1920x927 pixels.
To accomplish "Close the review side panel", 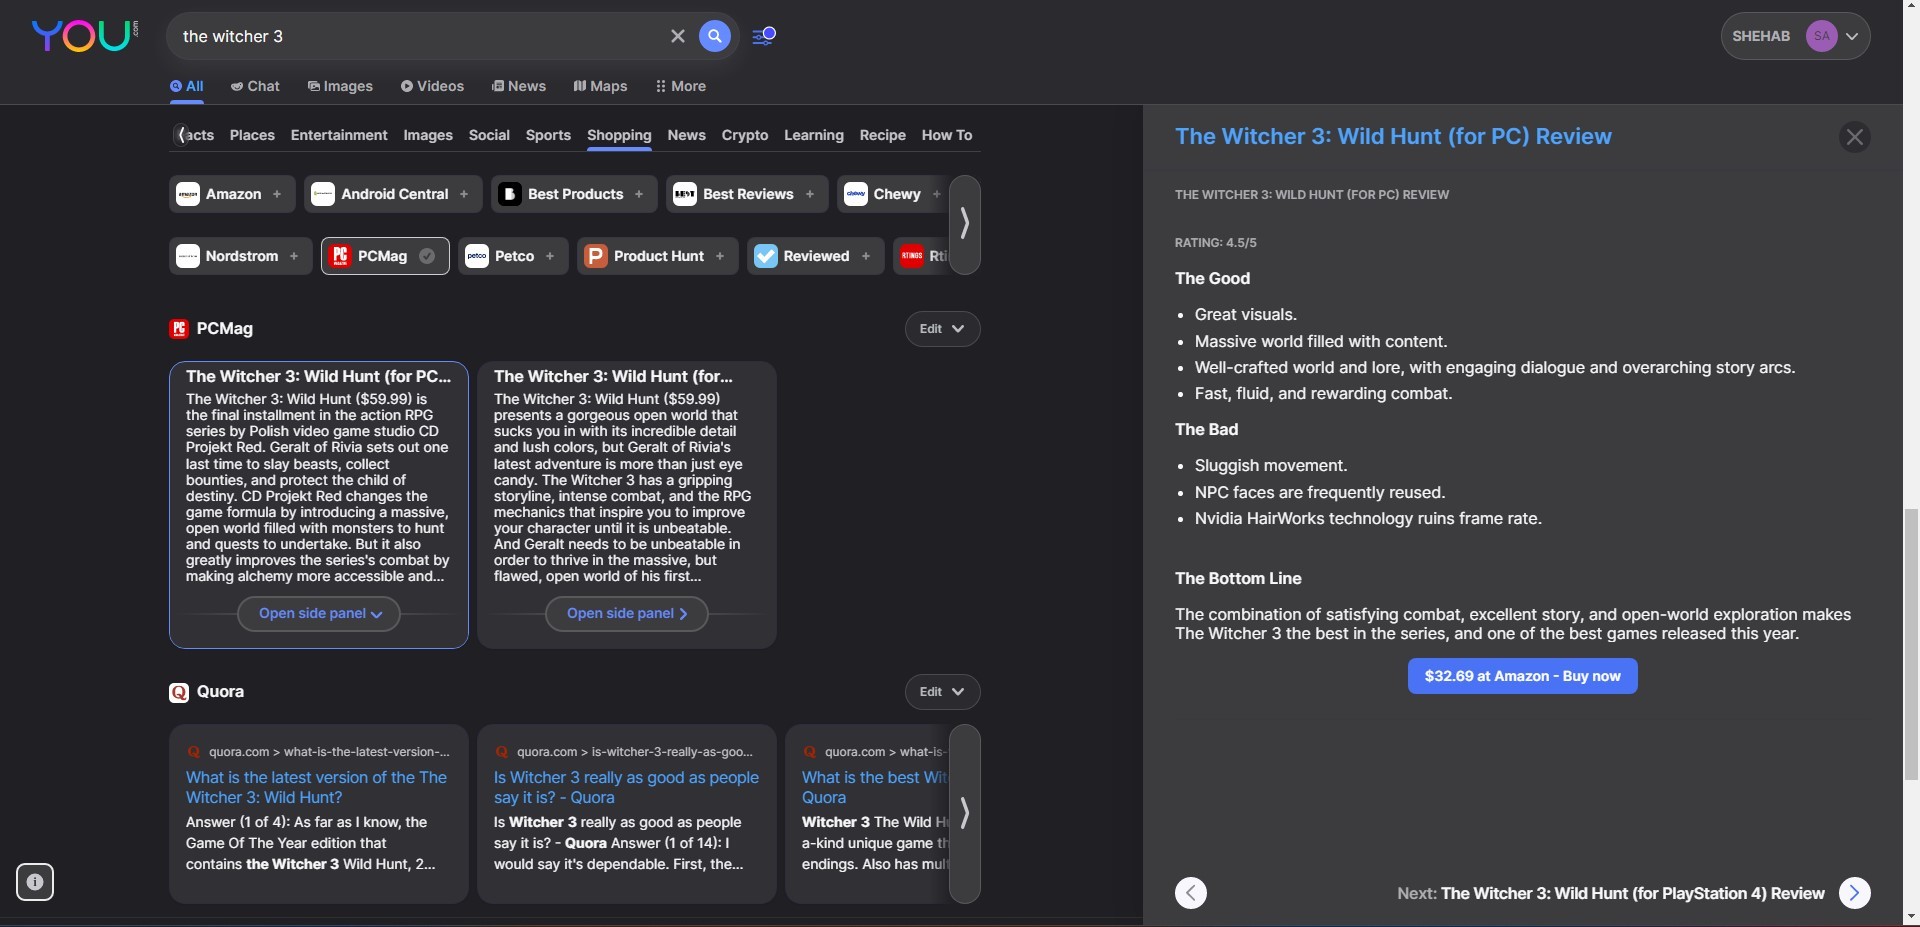I will click(x=1855, y=137).
